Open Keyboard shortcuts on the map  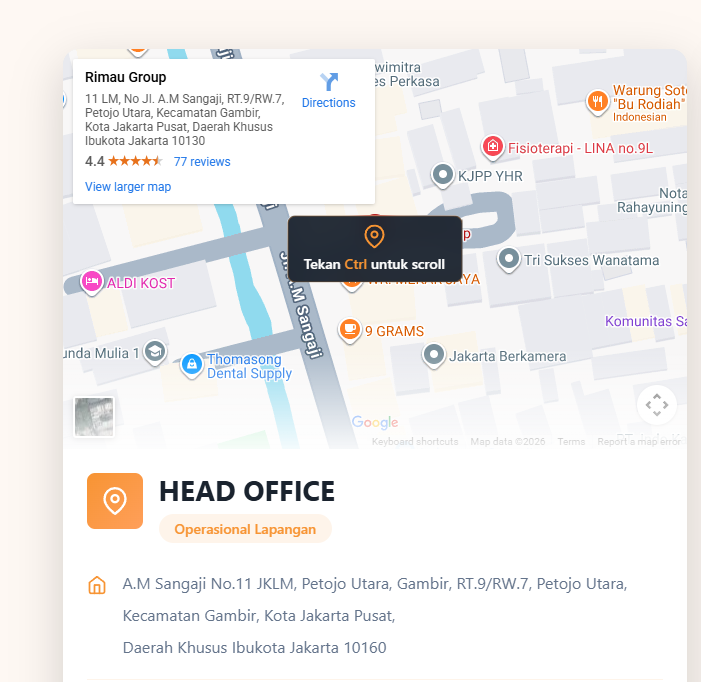[x=415, y=442]
